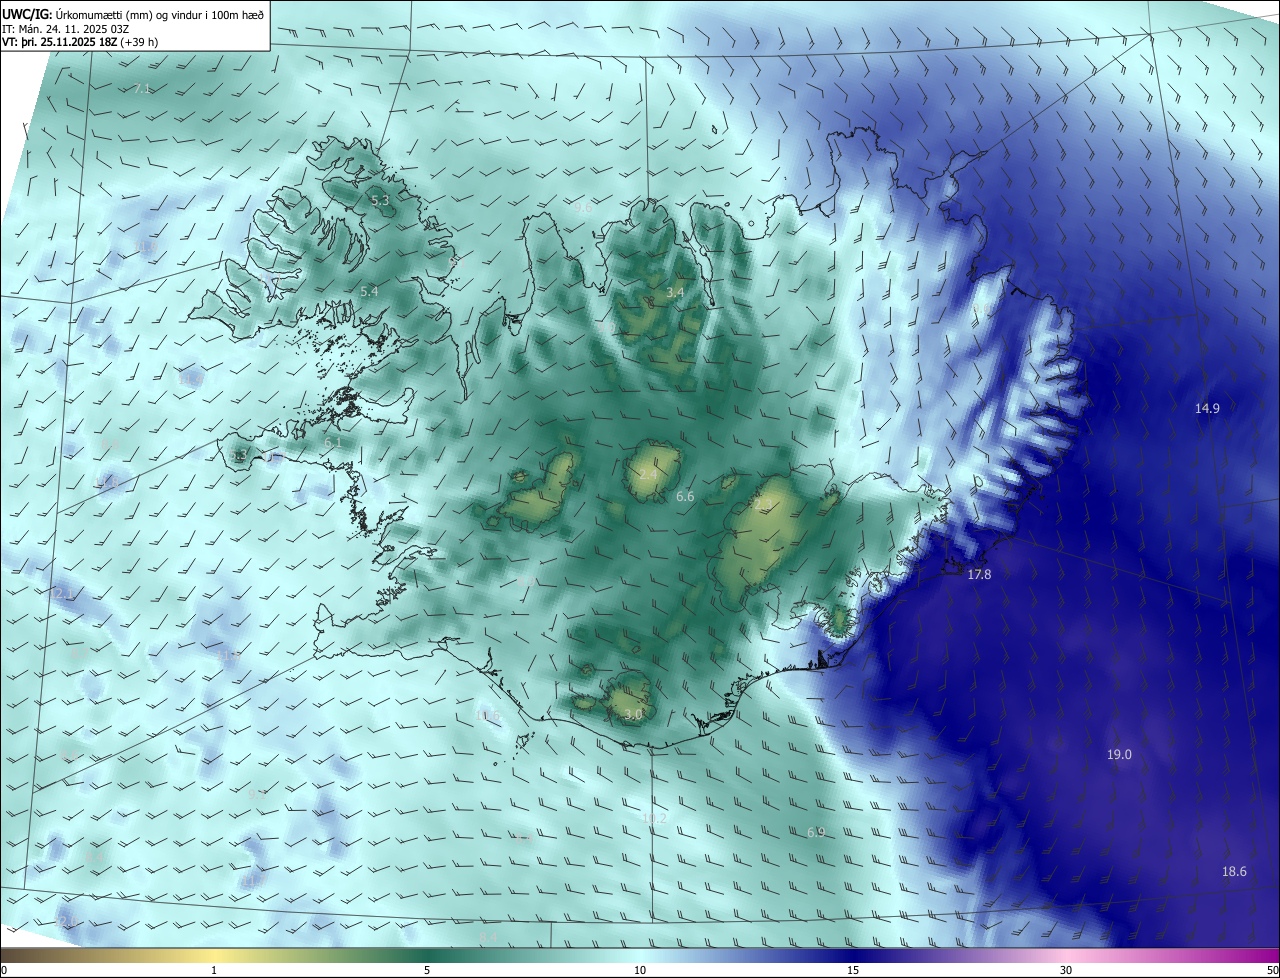This screenshot has width=1280, height=978.
Task: Click the map title 'UWC/IG: Úrkomumætti (mm) og vindur í 100m hæð'
Action: point(133,13)
